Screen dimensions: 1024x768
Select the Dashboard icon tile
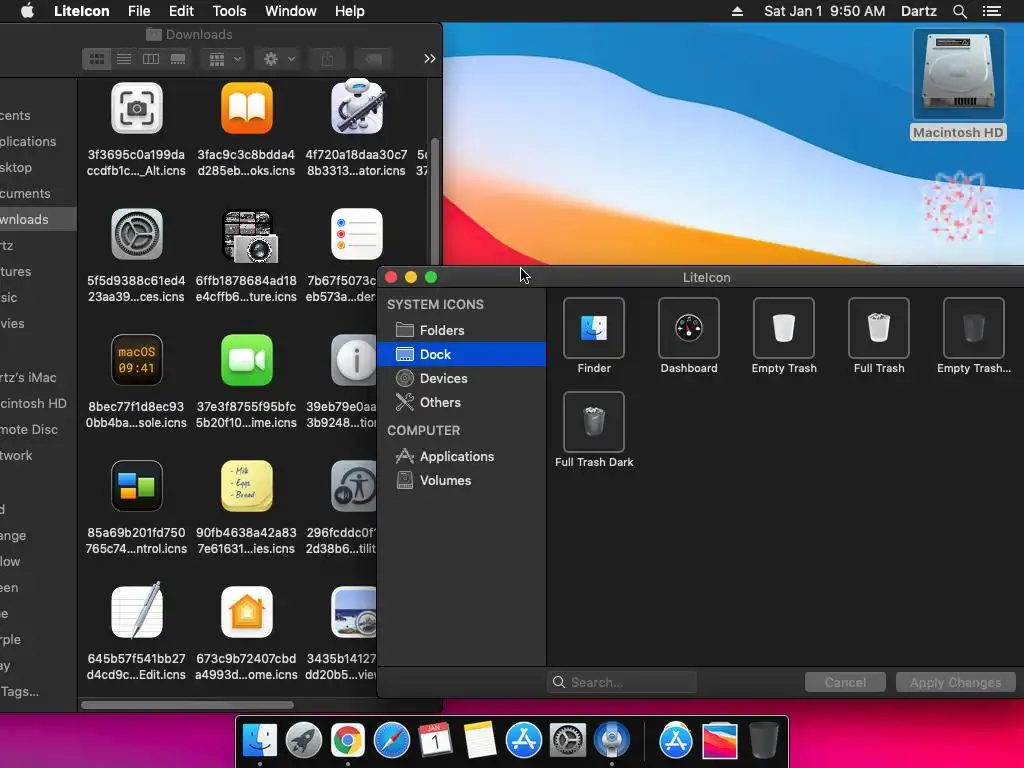point(688,328)
